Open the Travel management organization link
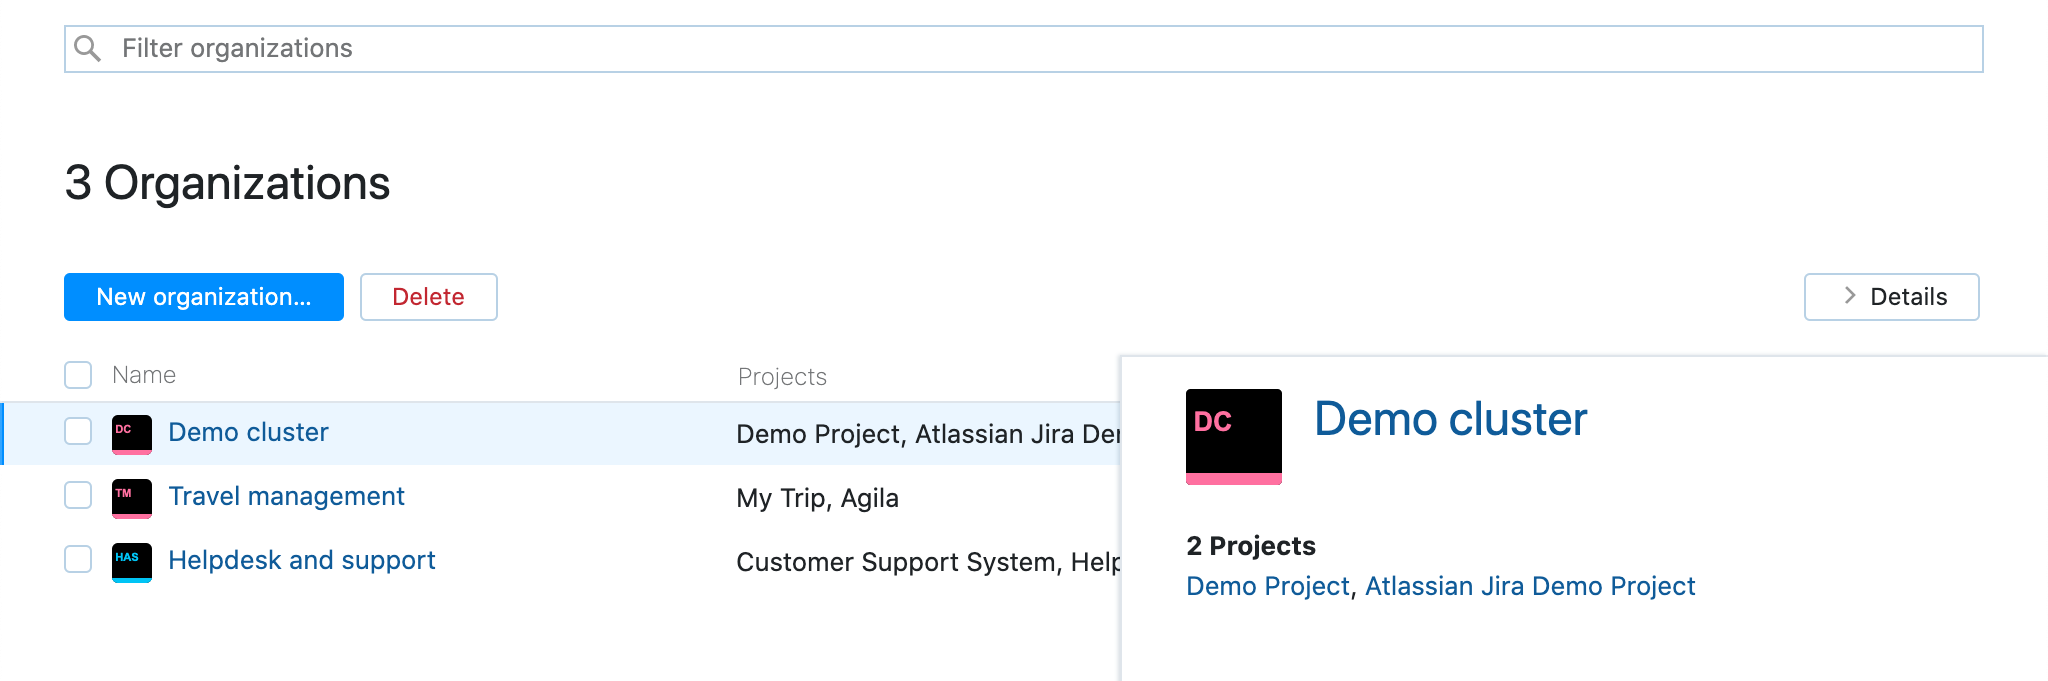Screen dimensions: 2048x681 (286, 496)
